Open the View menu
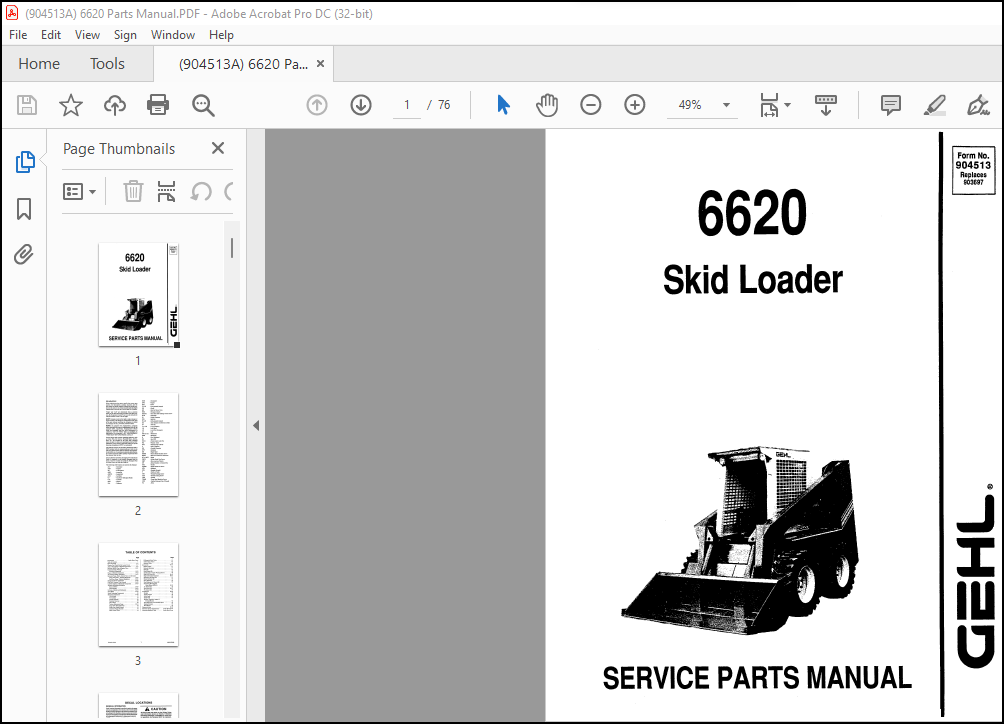 point(87,35)
